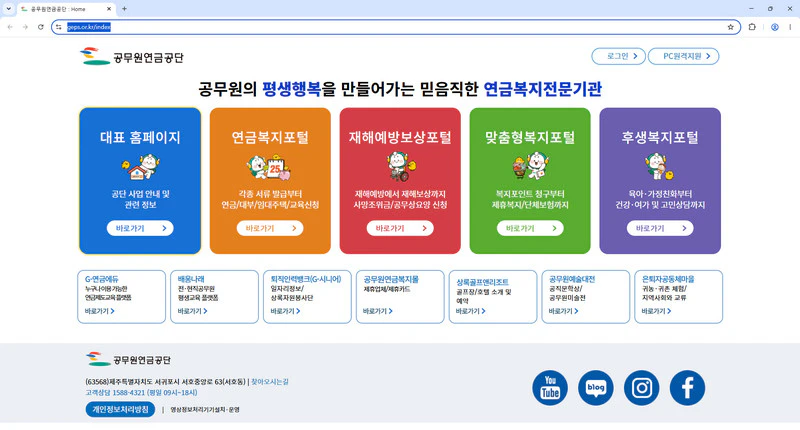
Task: Click the 맞춤형복지포털 mascot image
Action: [530, 167]
